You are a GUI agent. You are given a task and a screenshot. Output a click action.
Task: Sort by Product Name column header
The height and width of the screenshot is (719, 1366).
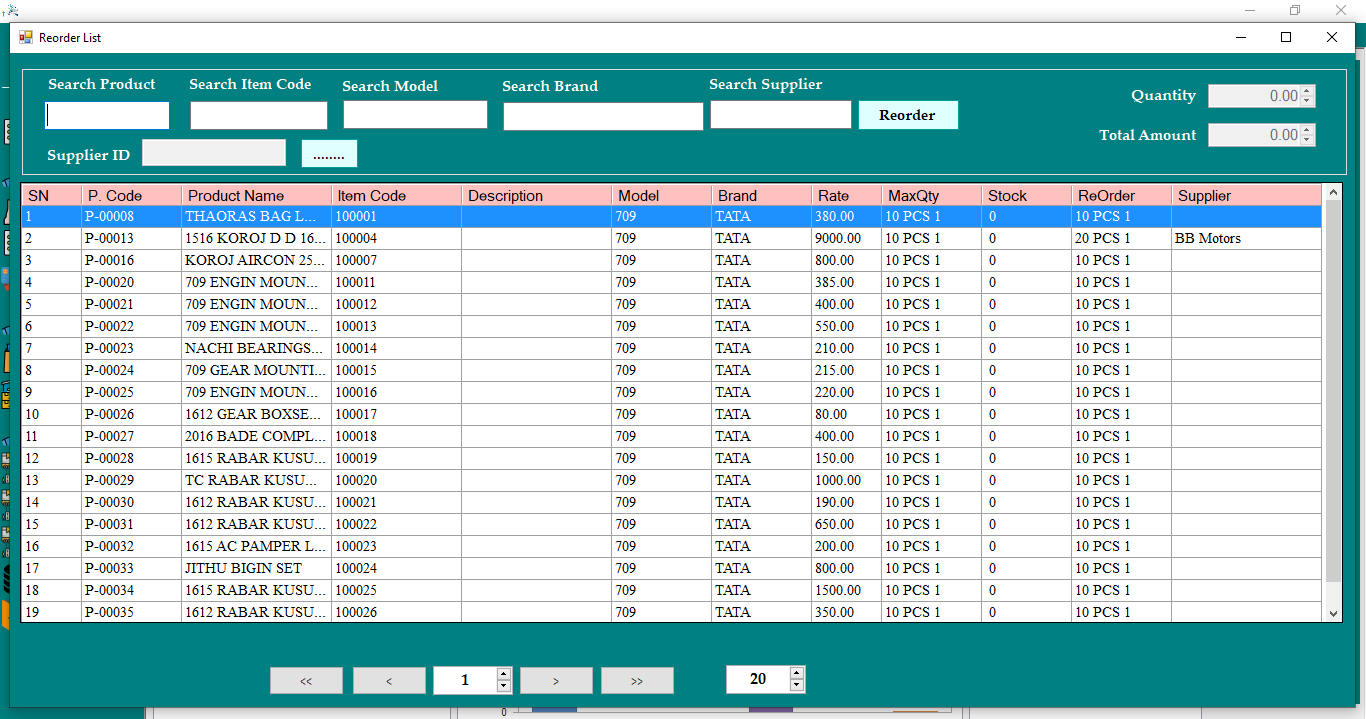pyautogui.click(x=256, y=196)
